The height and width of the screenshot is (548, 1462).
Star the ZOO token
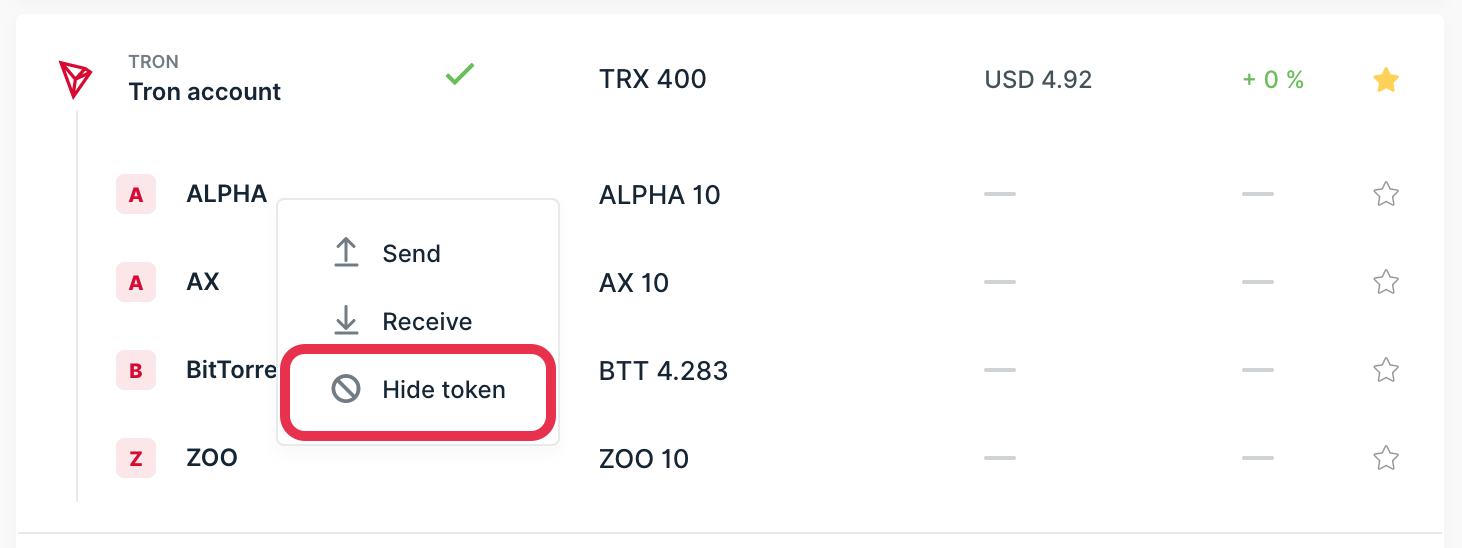click(1385, 459)
